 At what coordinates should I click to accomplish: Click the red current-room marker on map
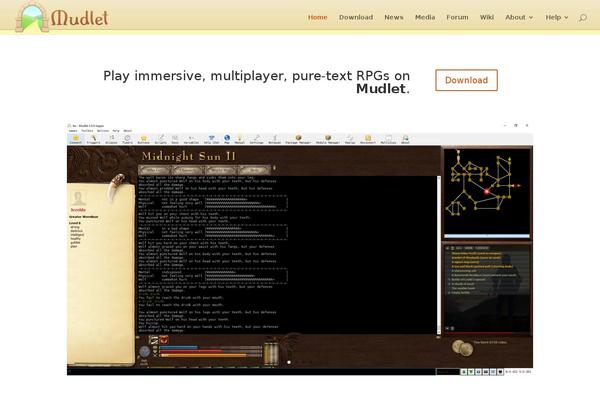click(x=487, y=191)
